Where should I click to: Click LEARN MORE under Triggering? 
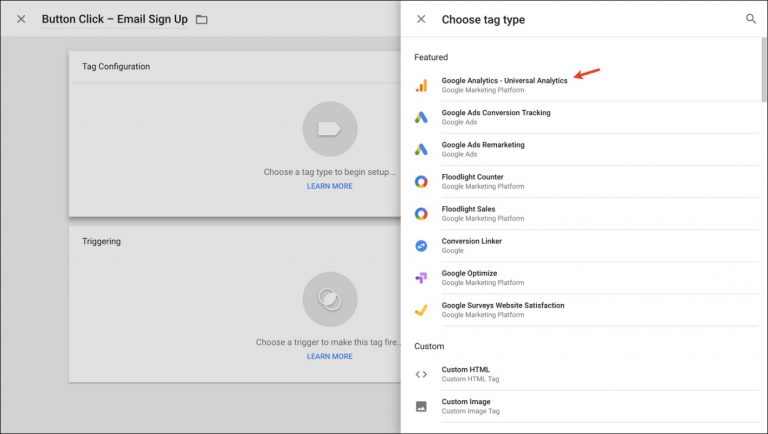(329, 356)
